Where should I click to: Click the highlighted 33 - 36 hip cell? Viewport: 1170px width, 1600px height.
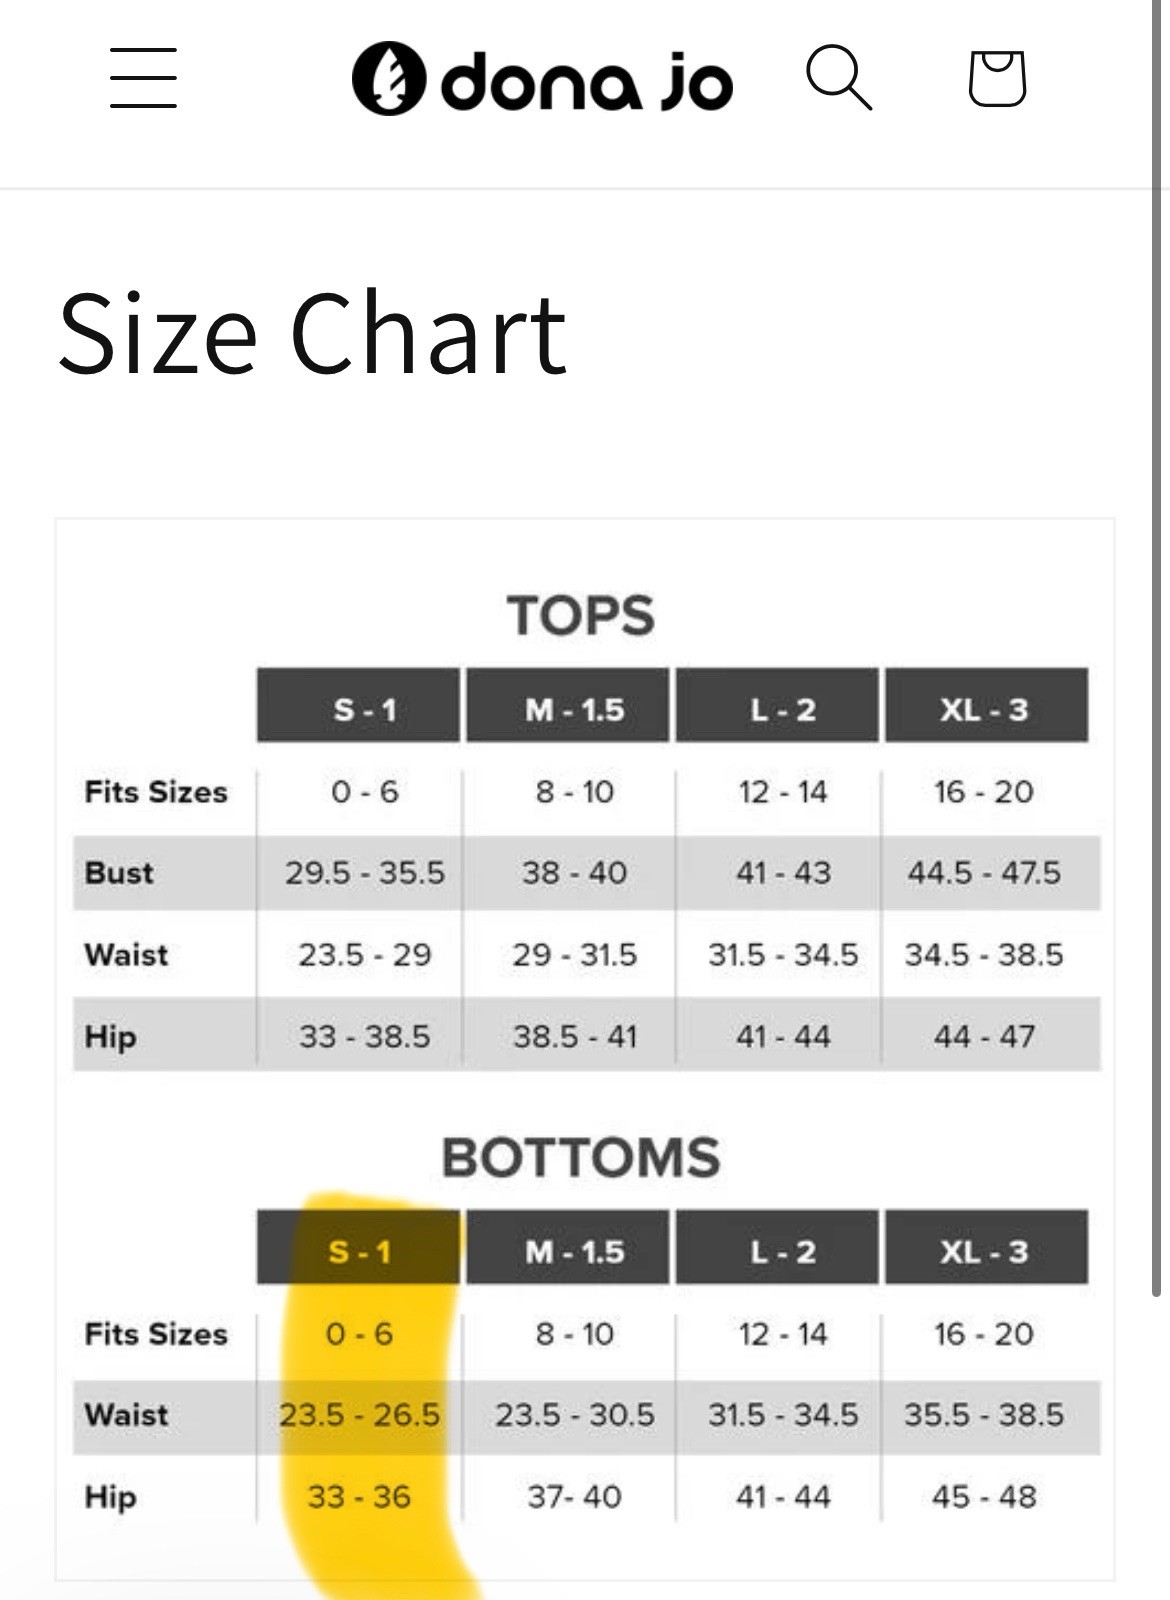[x=359, y=1497]
